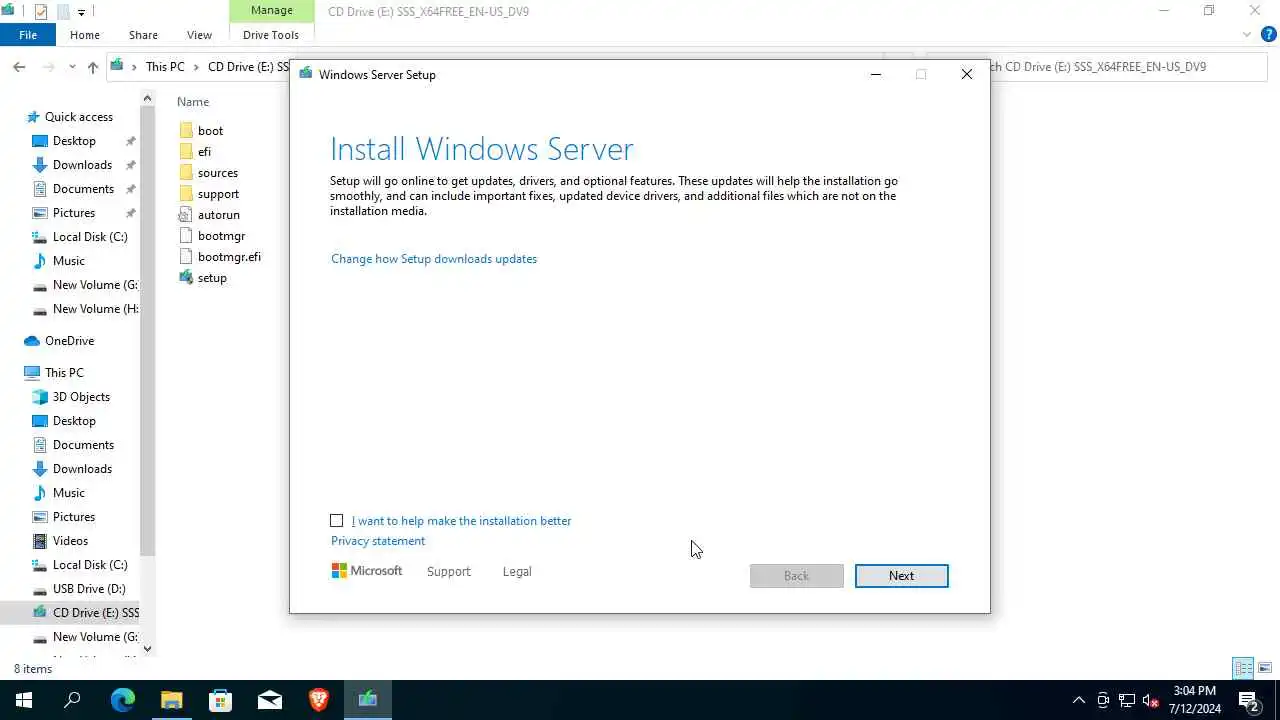Open the notification center icon
This screenshot has width=1280, height=720.
(x=1248, y=700)
